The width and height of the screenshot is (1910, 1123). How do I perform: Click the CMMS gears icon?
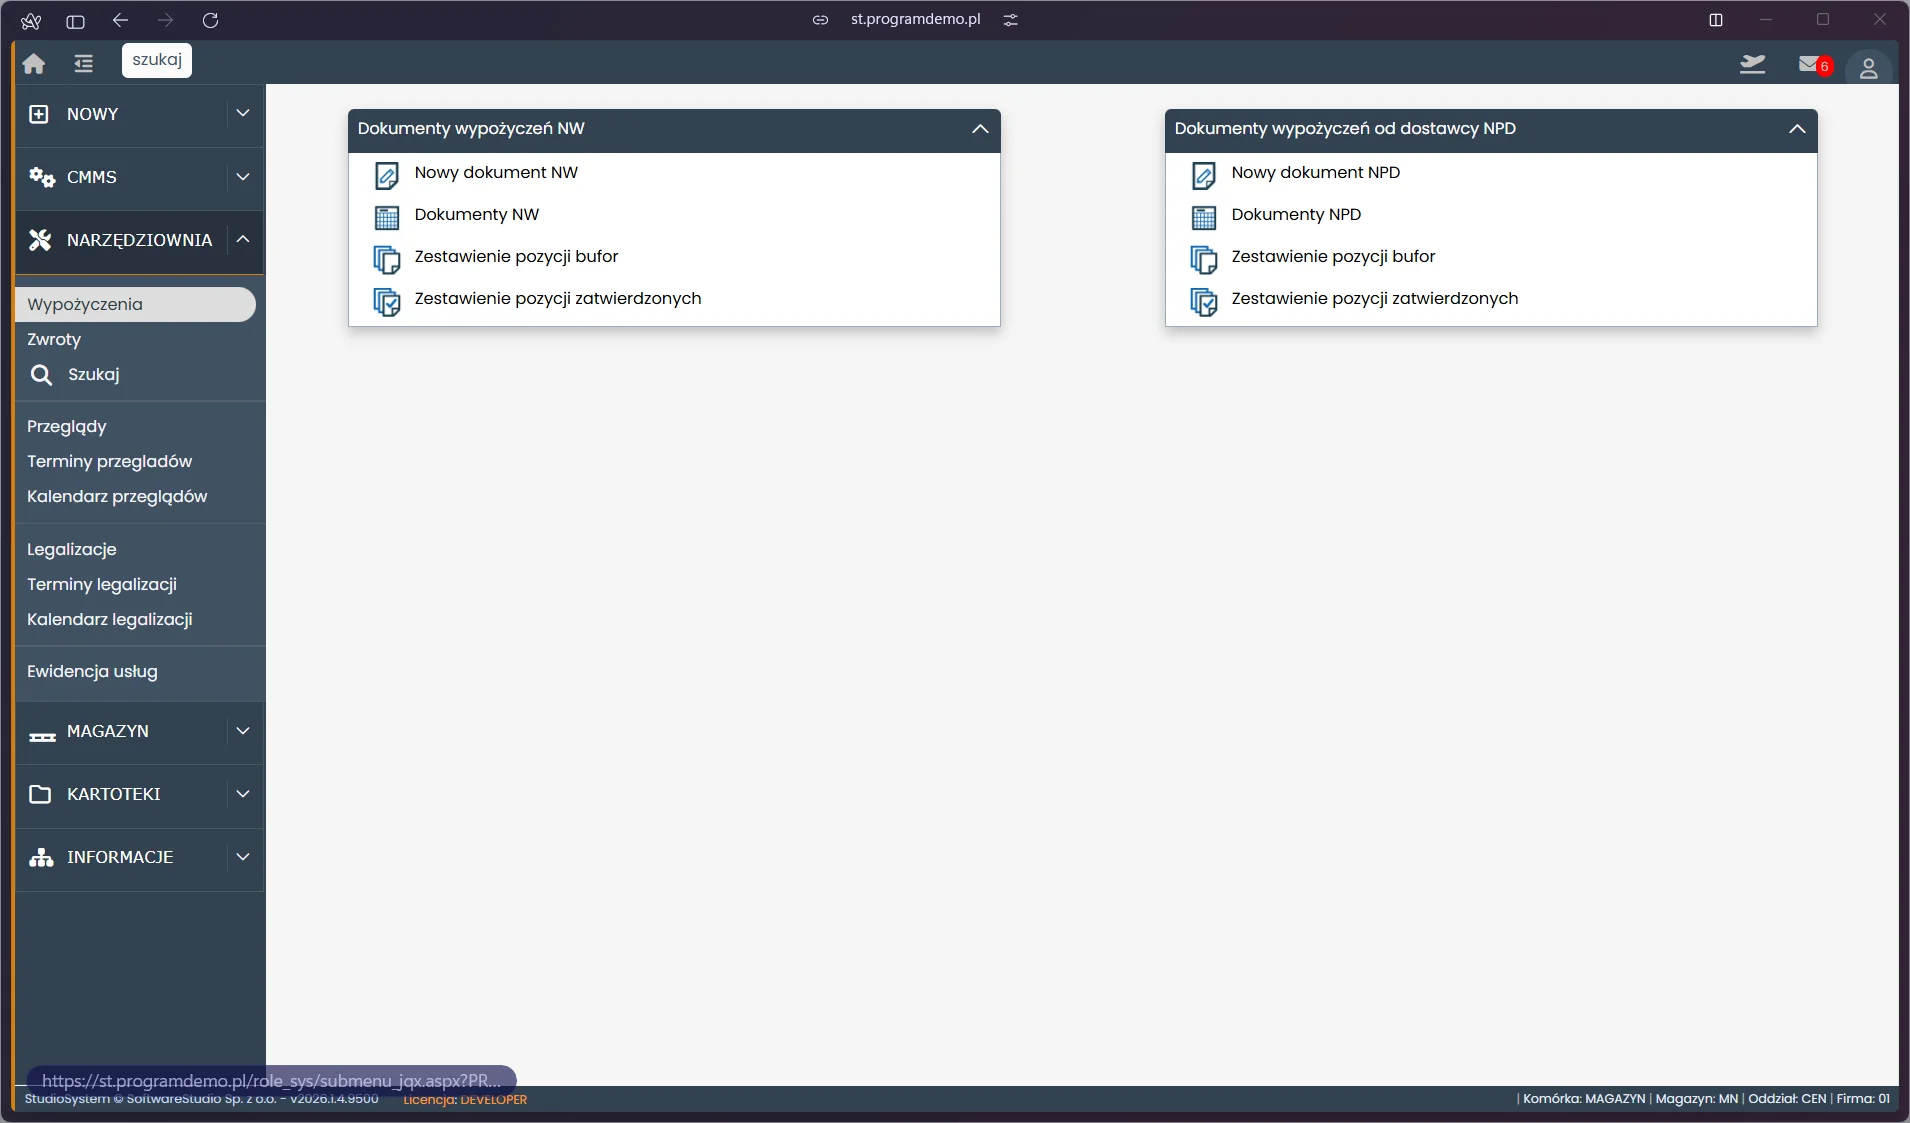point(41,177)
